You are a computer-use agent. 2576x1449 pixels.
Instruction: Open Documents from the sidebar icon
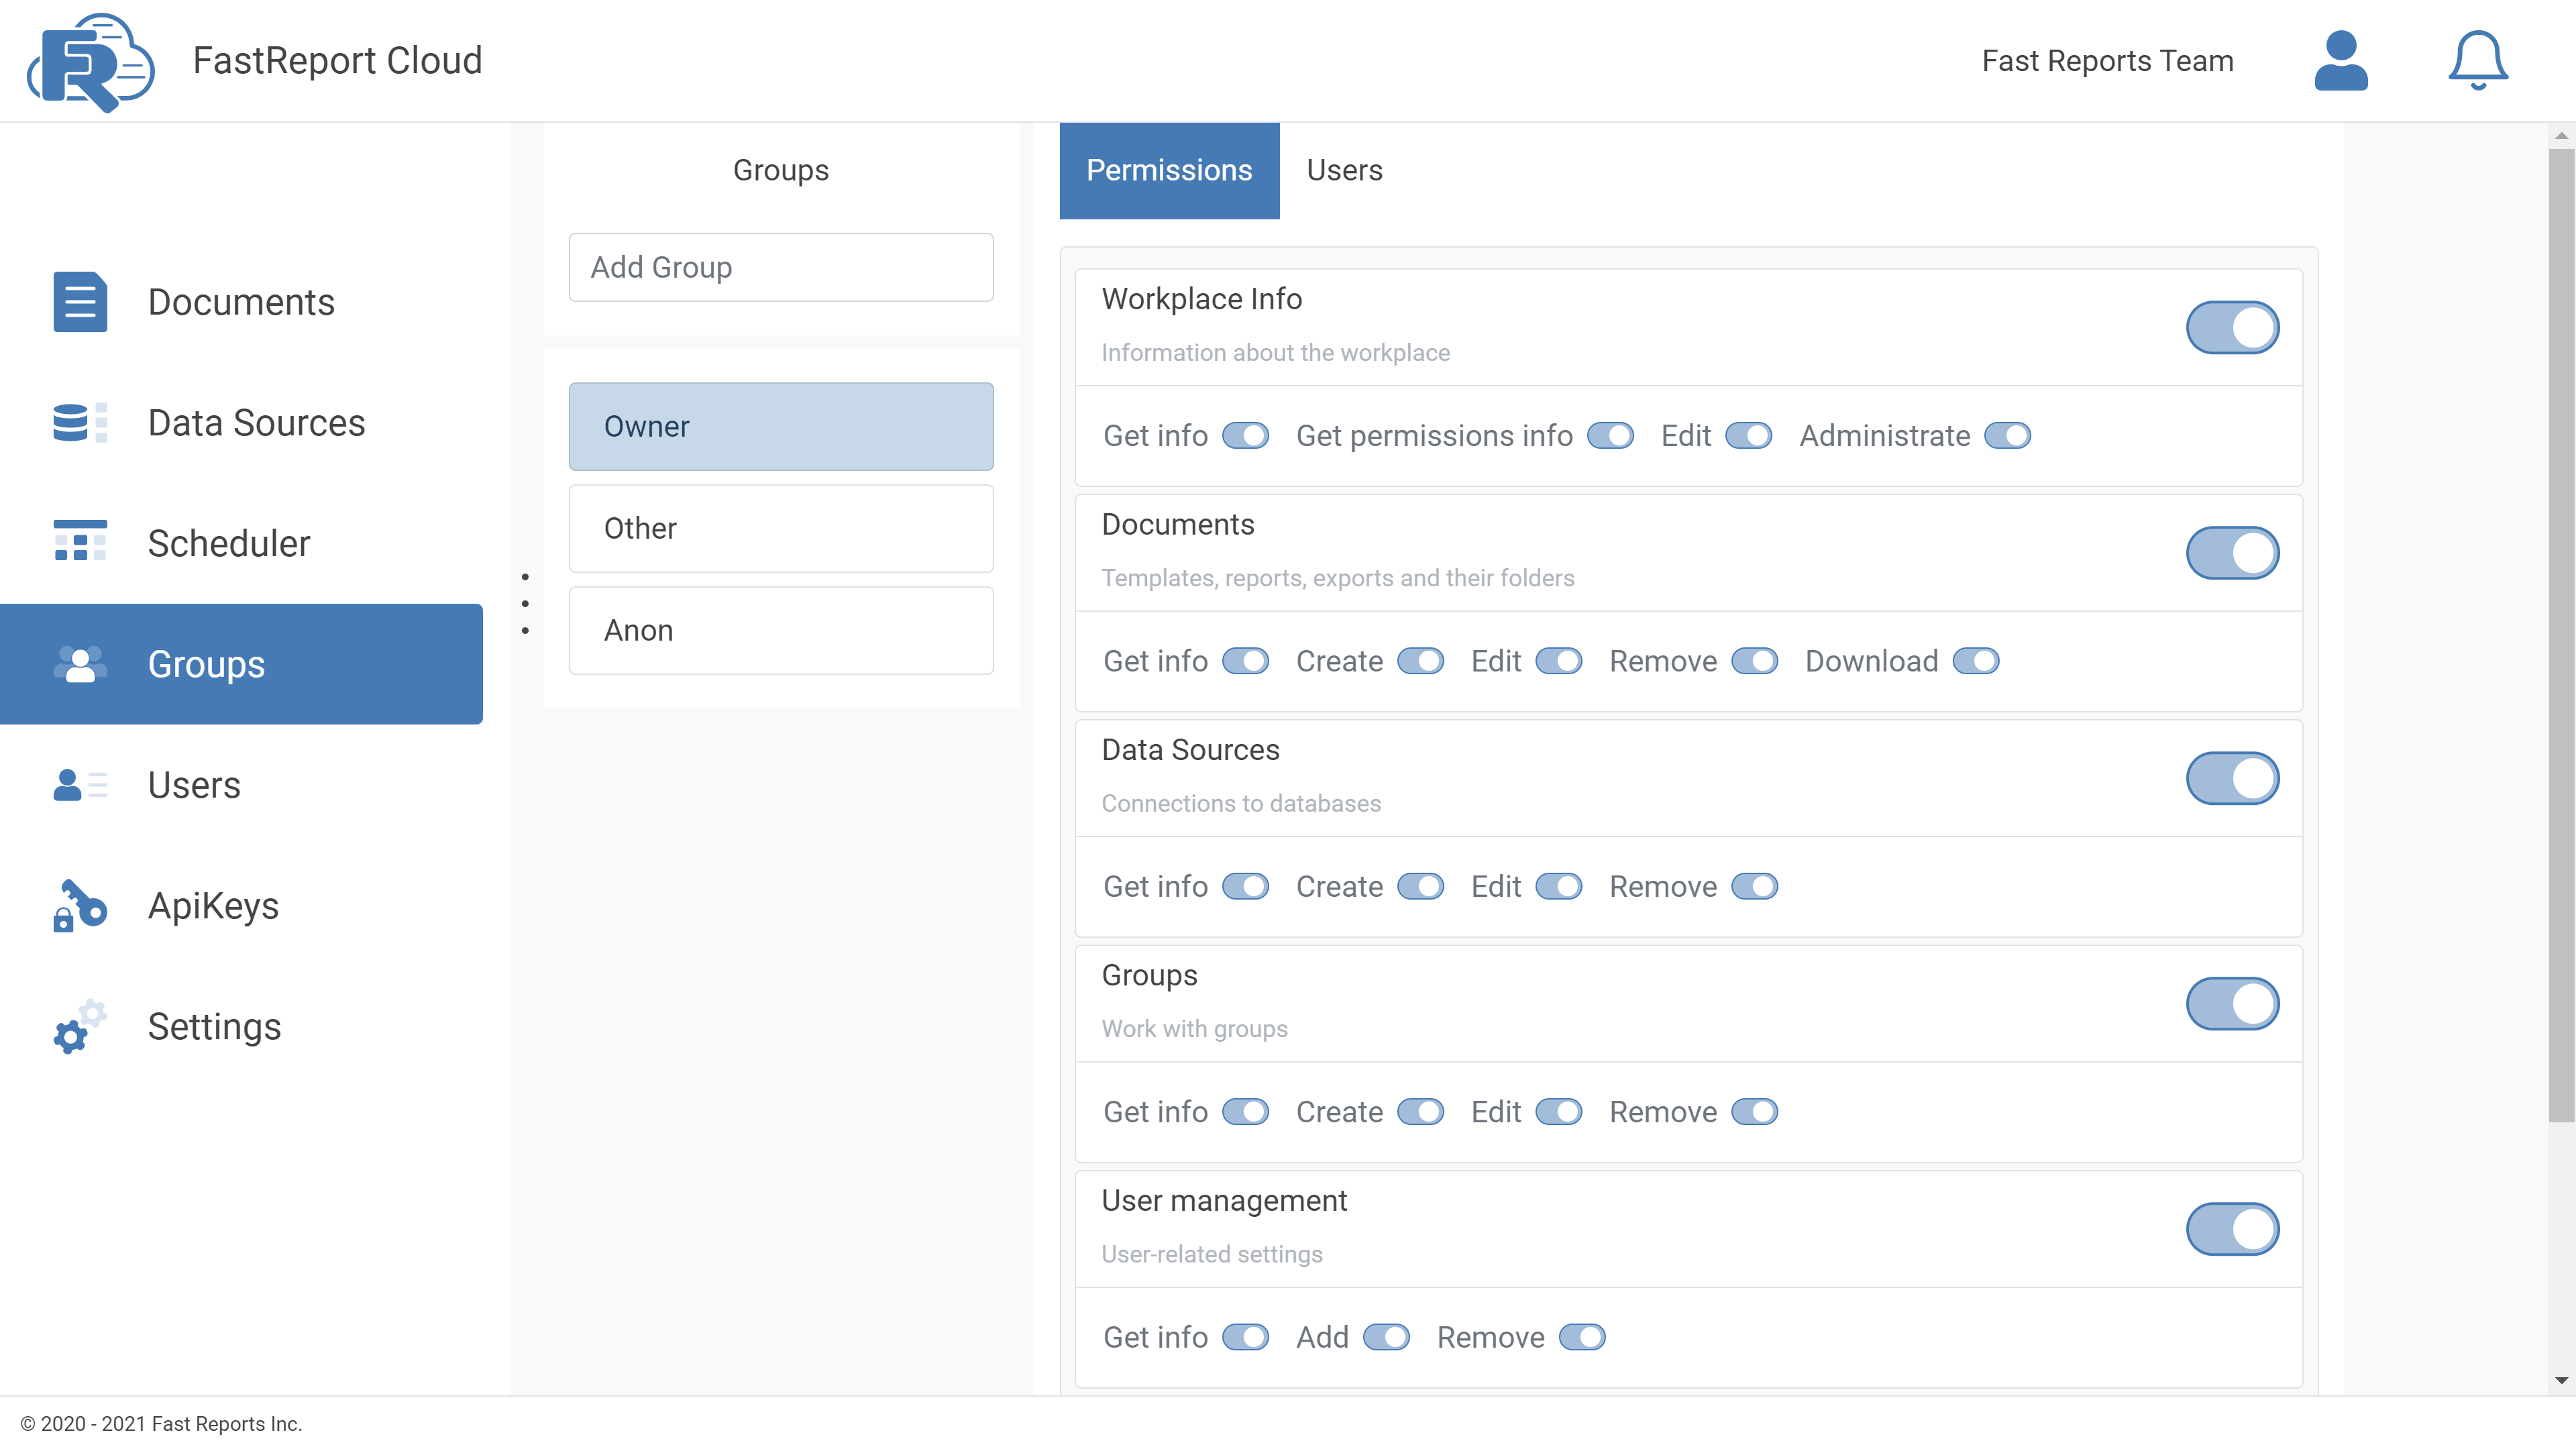pos(79,302)
